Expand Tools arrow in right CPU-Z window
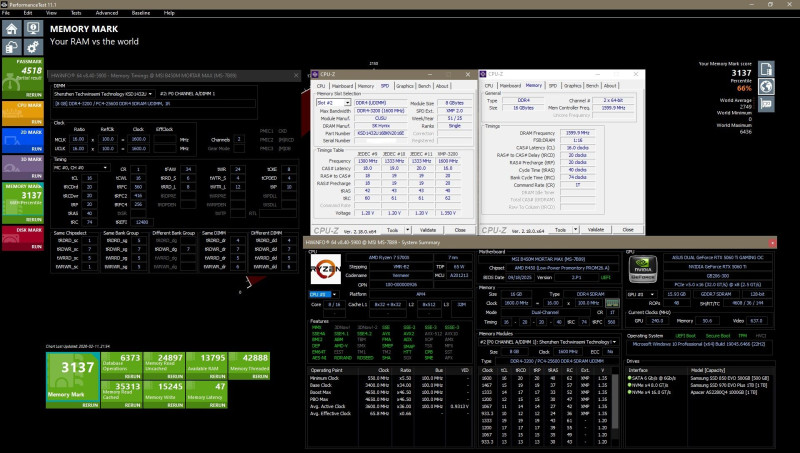 tap(575, 230)
